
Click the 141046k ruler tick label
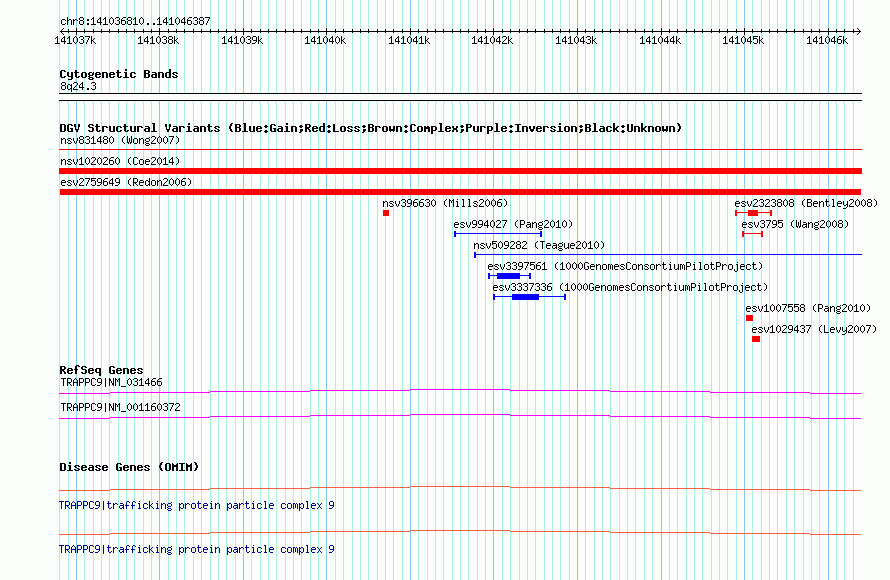click(x=827, y=40)
